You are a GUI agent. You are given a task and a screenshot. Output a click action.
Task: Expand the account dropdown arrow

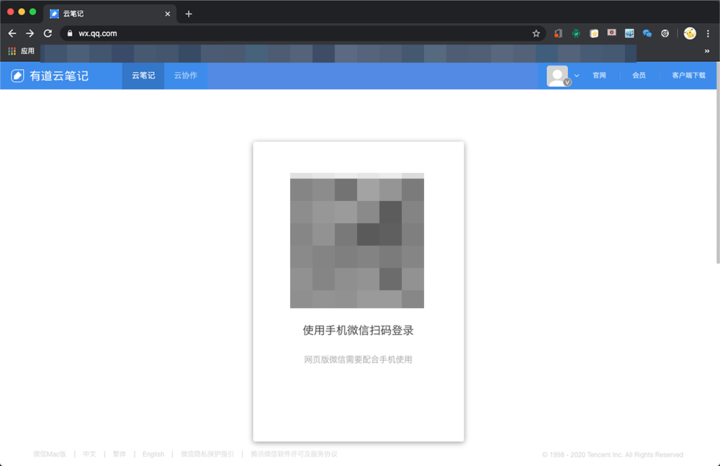[577, 76]
